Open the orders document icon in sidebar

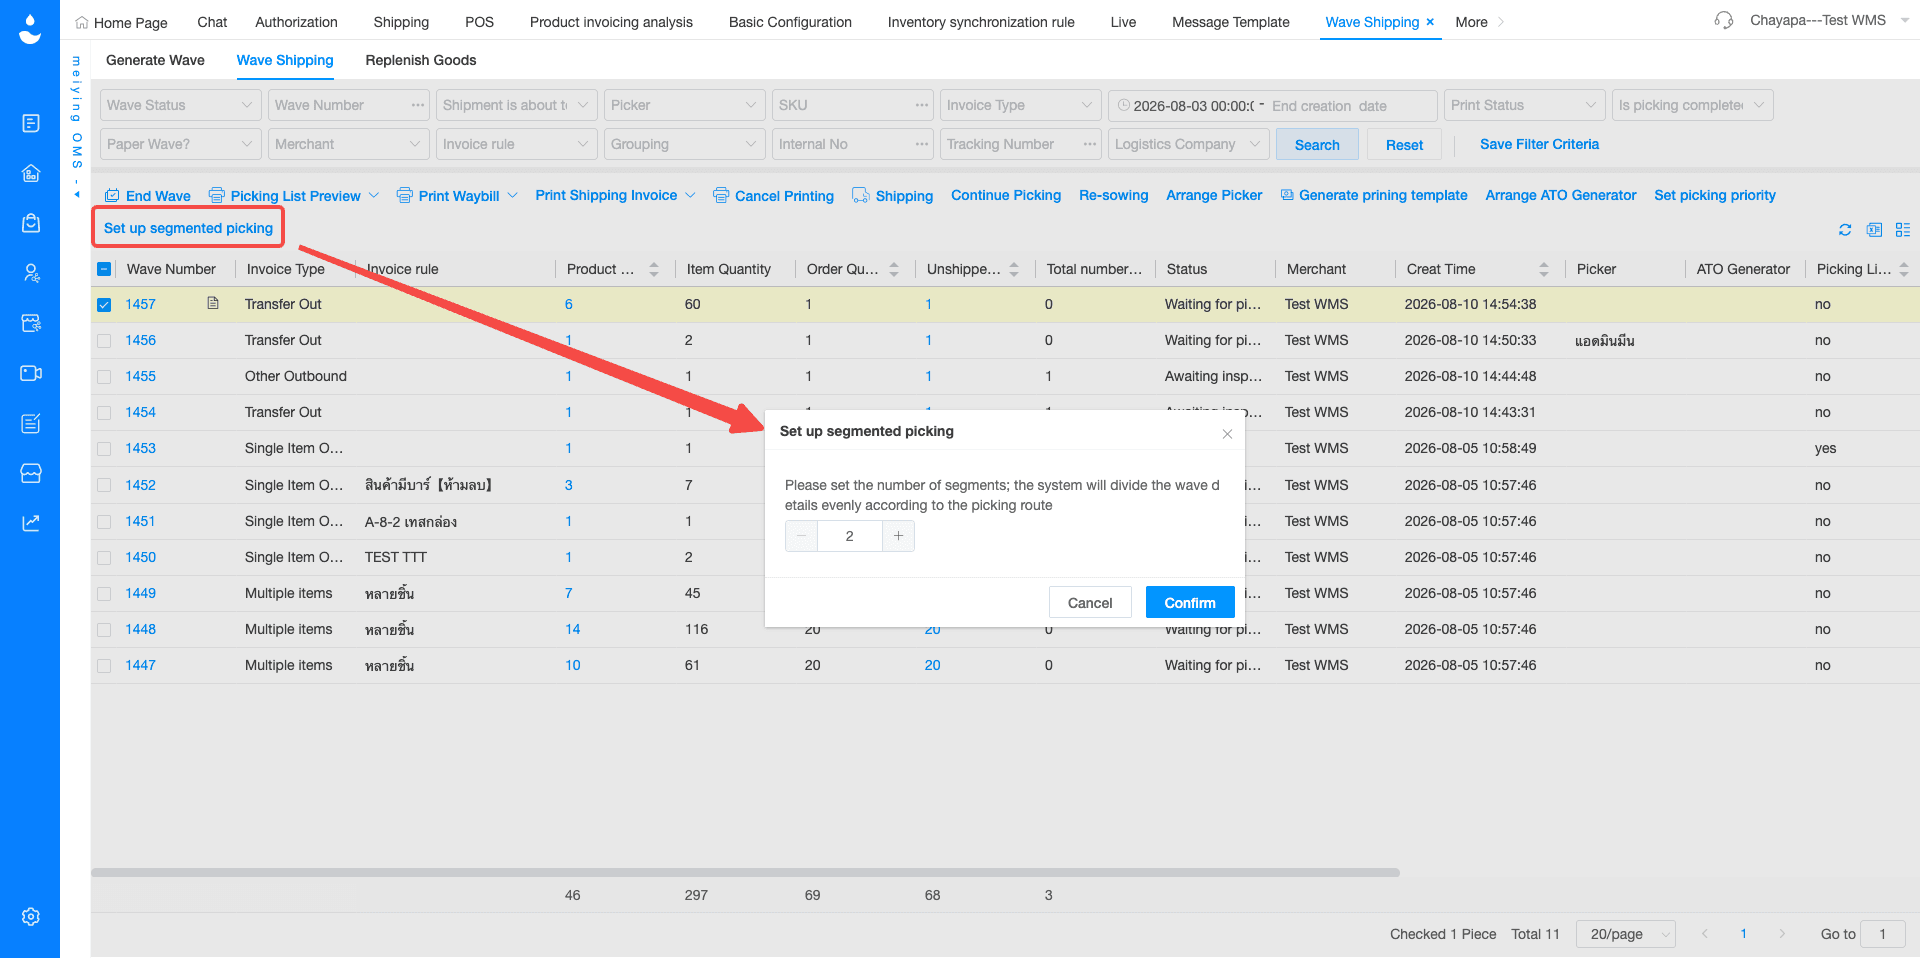click(31, 123)
